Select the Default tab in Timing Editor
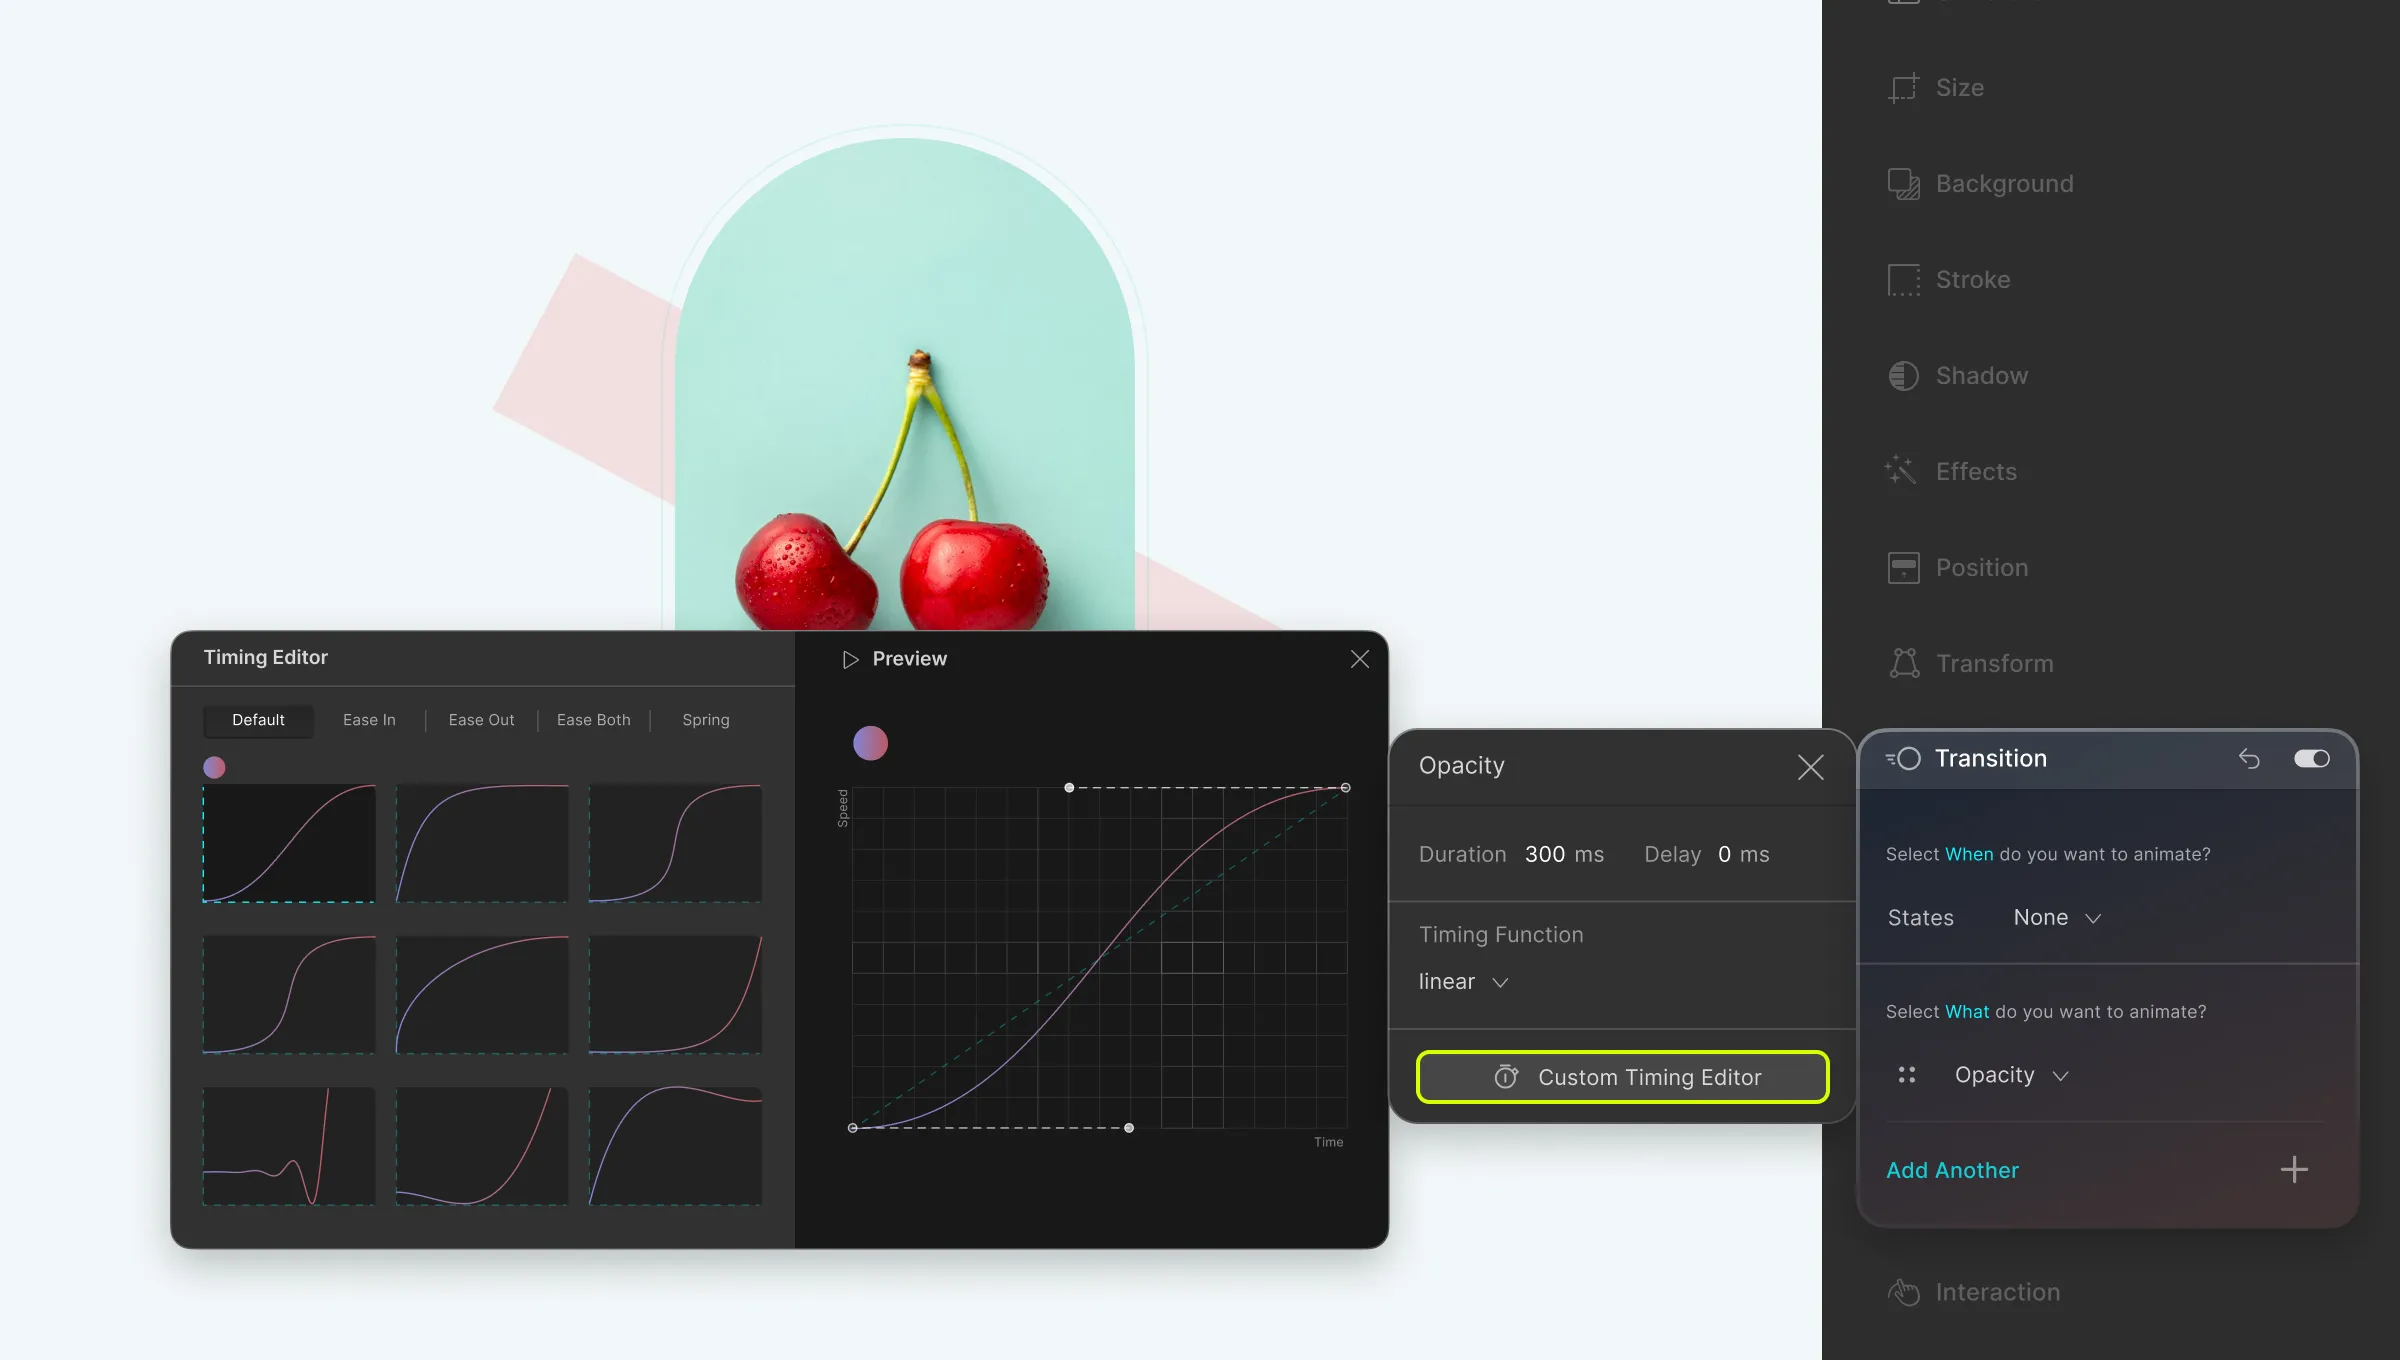The image size is (2400, 1360). (x=257, y=719)
